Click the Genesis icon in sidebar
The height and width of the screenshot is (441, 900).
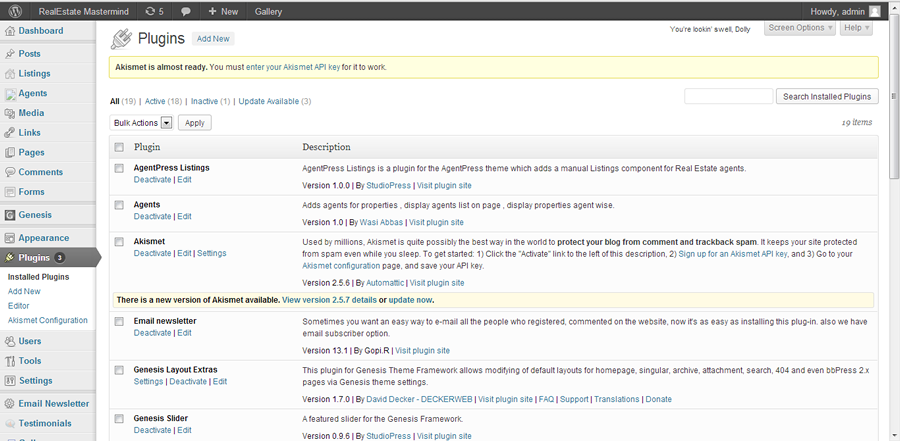[10, 215]
